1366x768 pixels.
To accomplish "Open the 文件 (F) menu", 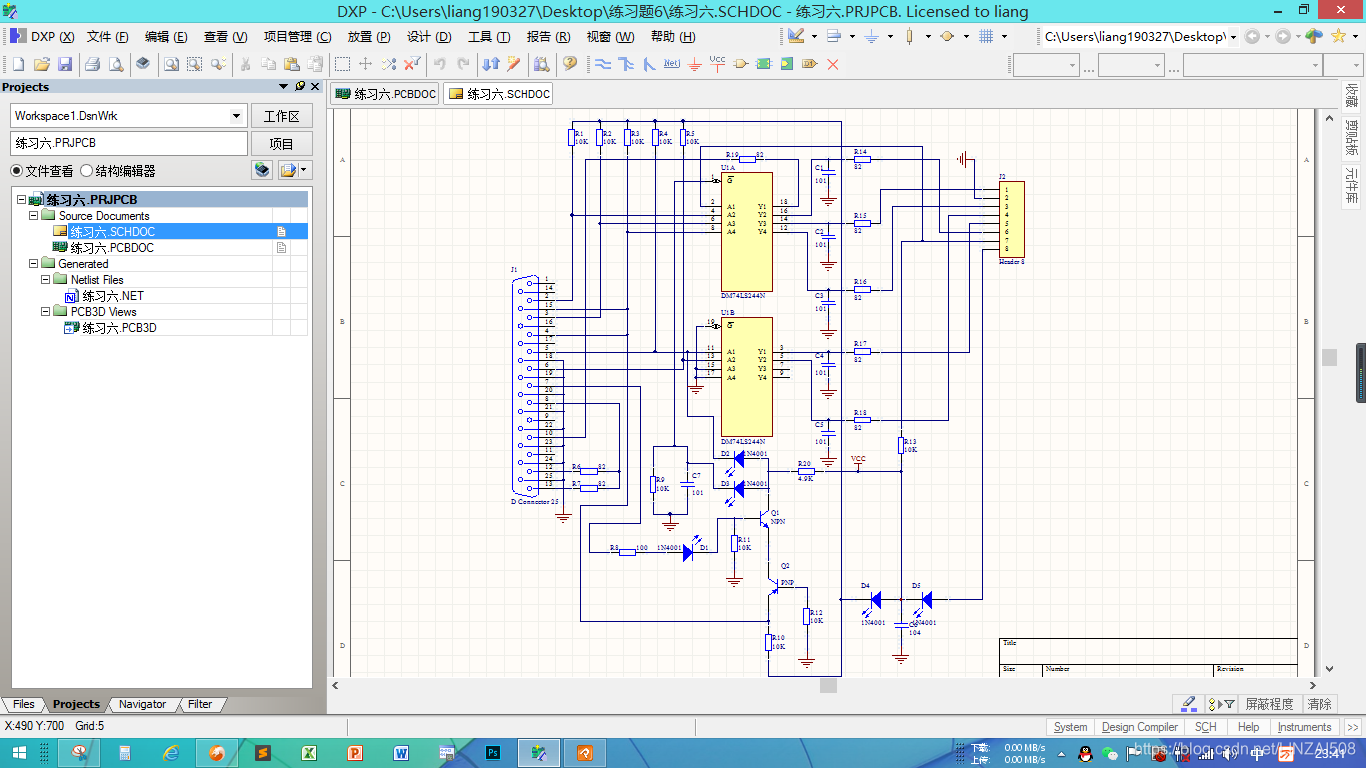I will click(x=108, y=37).
